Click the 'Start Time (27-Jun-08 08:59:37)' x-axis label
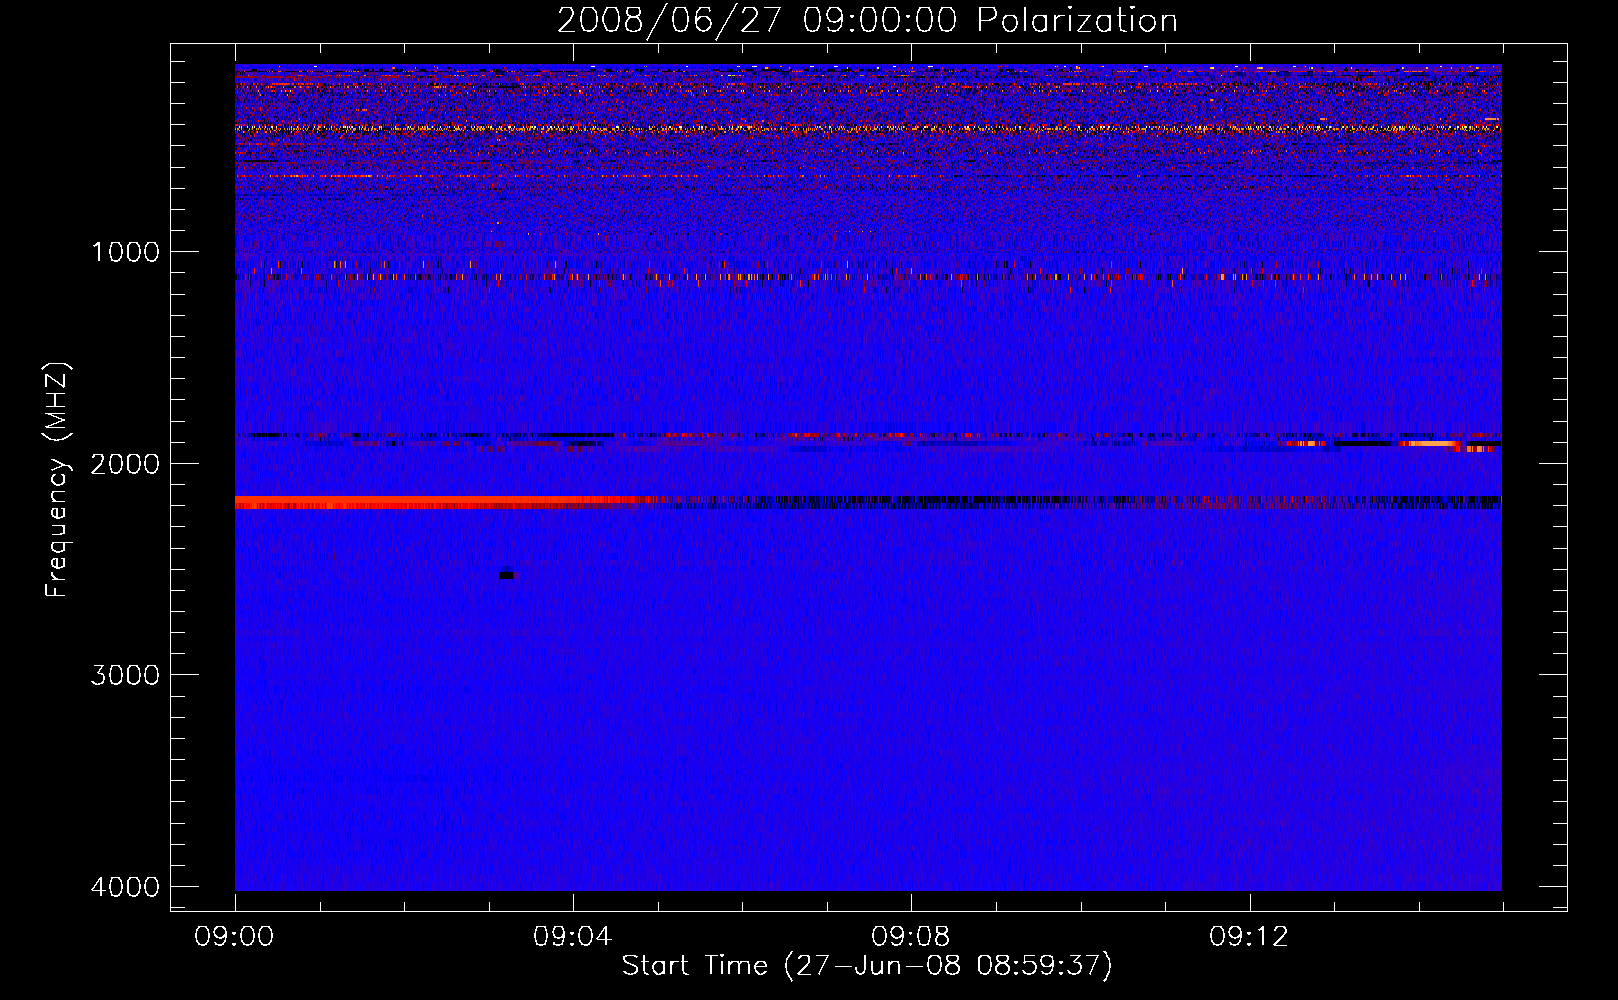Viewport: 1618px width, 1000px height. [867, 966]
